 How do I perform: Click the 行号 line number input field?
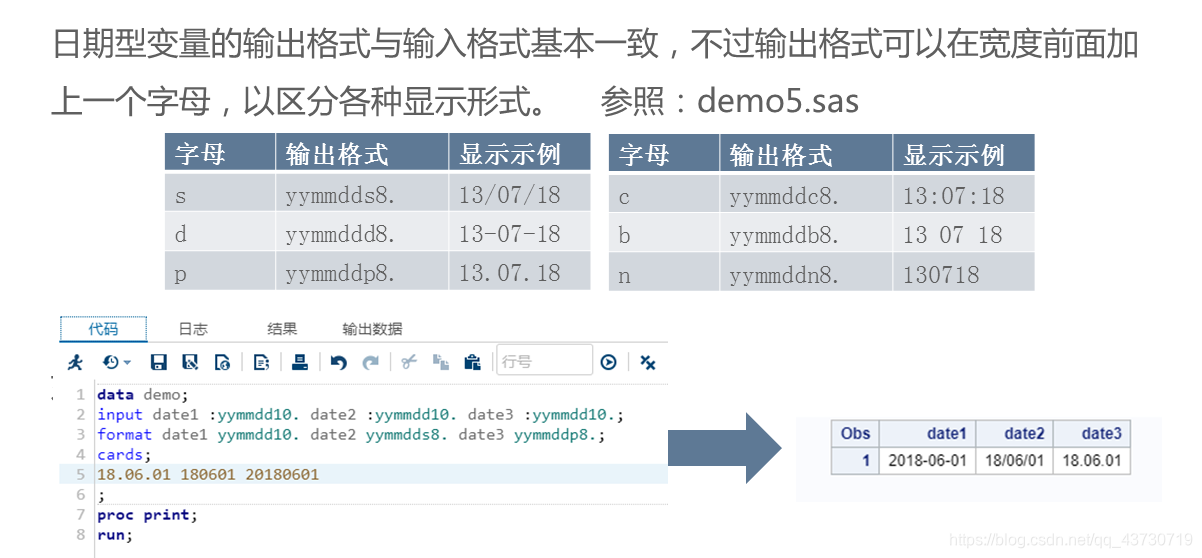click(x=544, y=361)
